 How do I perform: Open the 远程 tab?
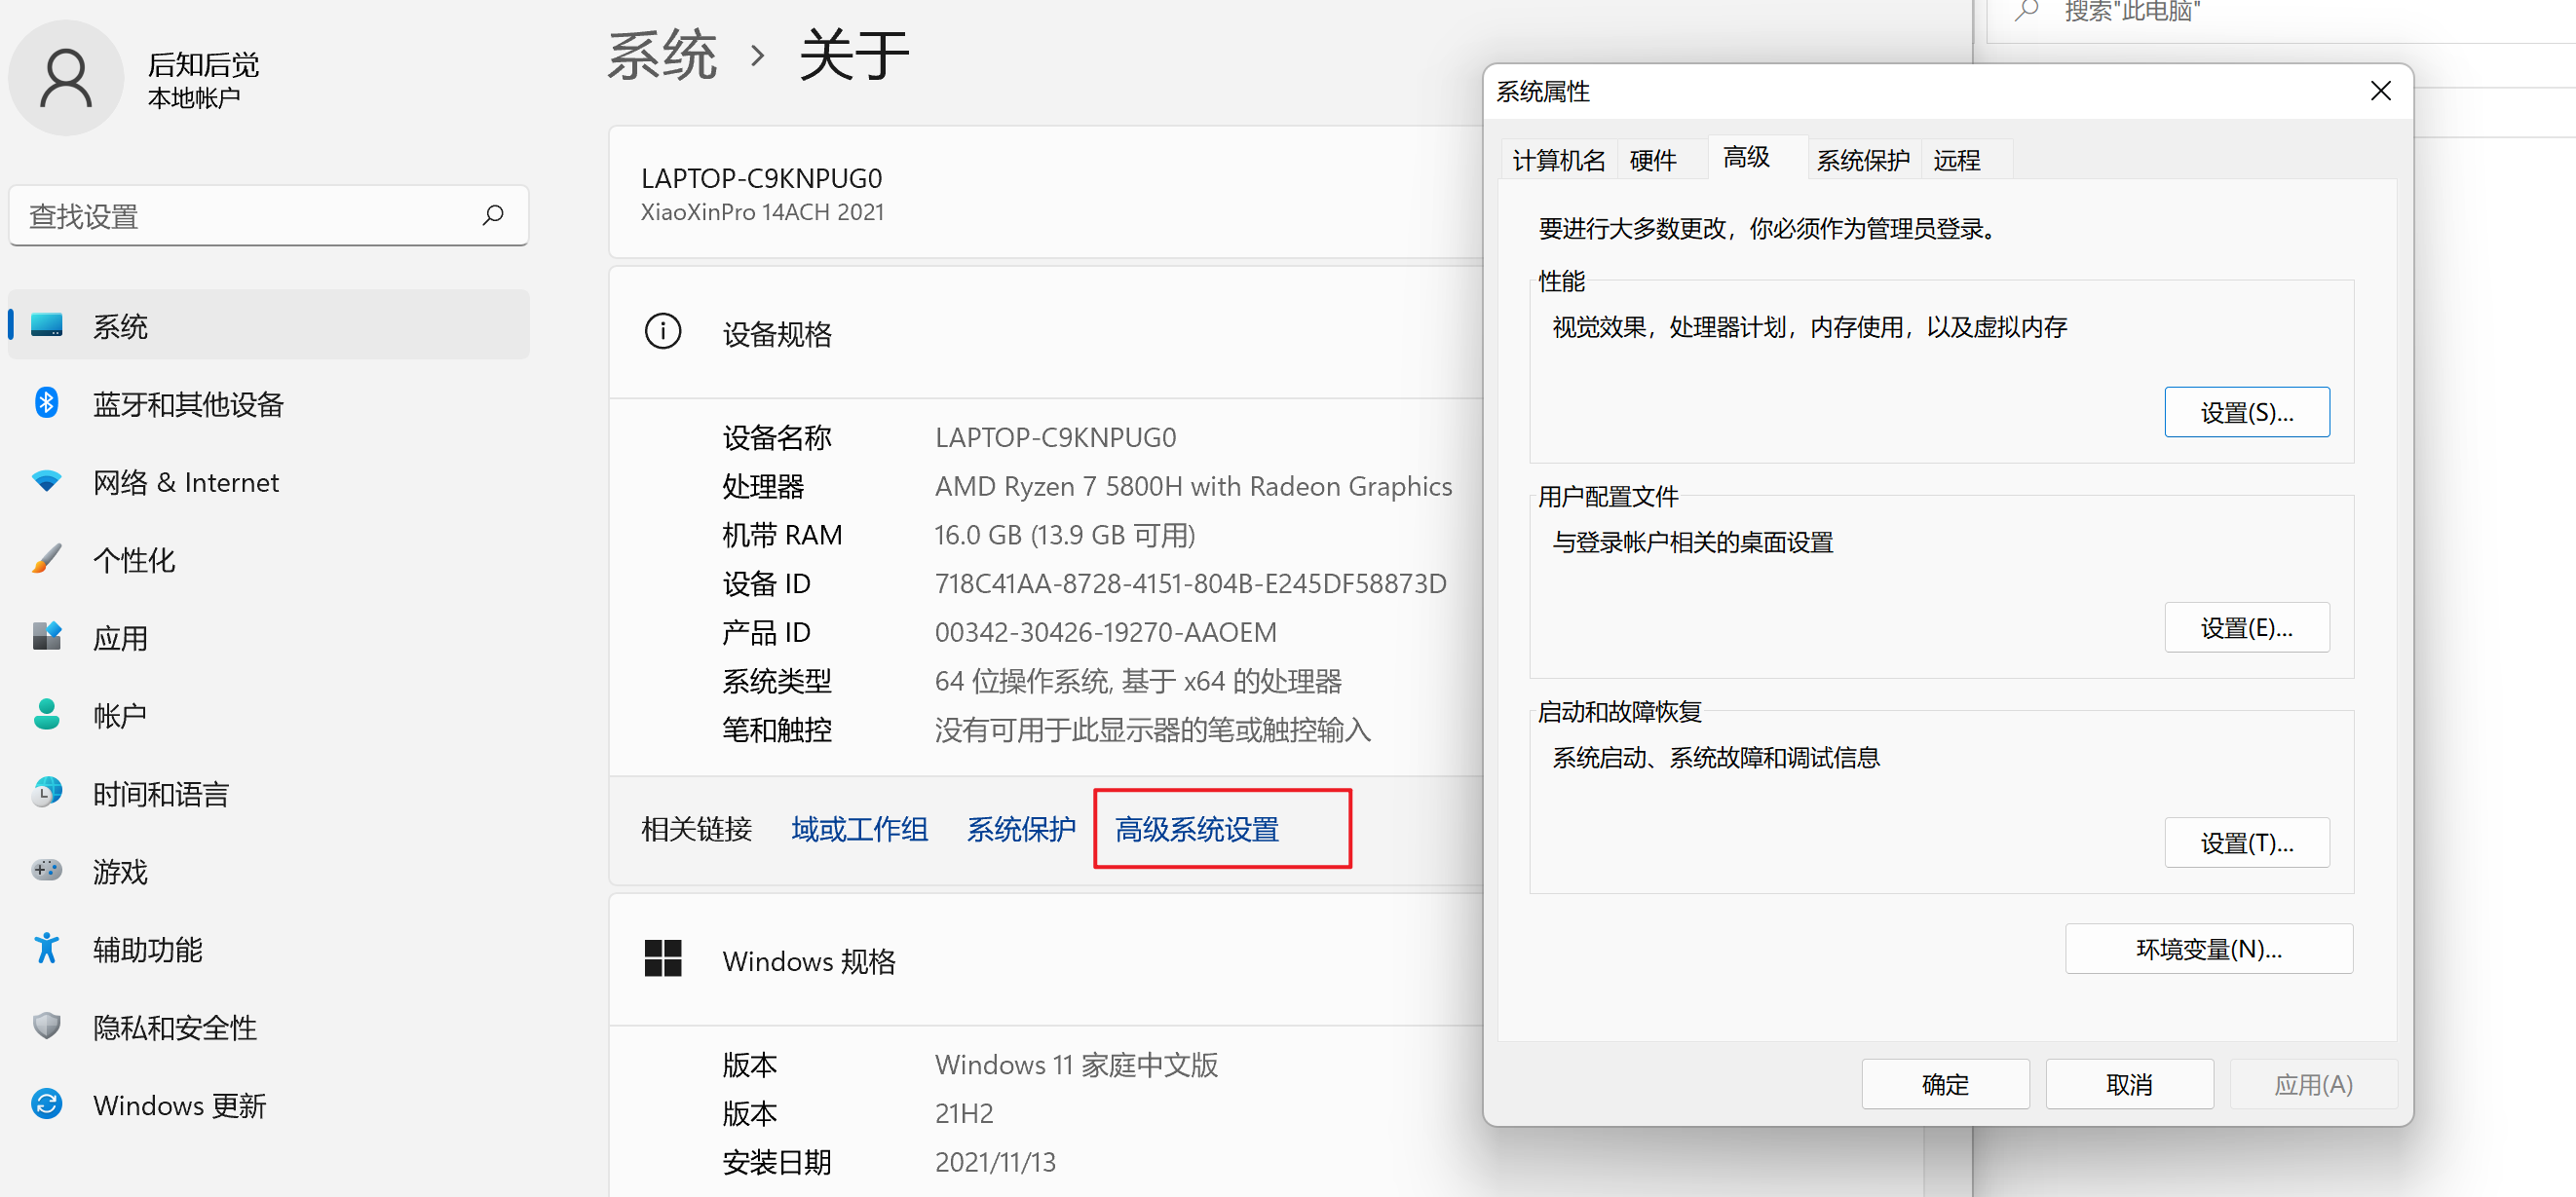(x=1956, y=160)
